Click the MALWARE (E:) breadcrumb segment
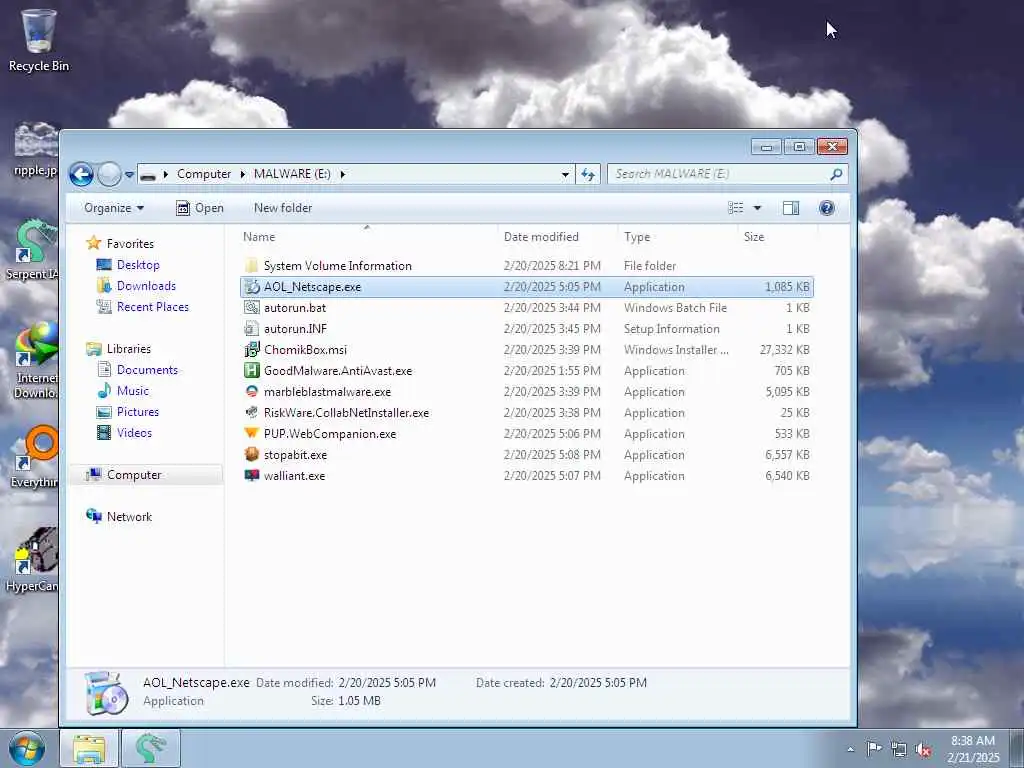Viewport: 1024px width, 768px height. (x=292, y=174)
